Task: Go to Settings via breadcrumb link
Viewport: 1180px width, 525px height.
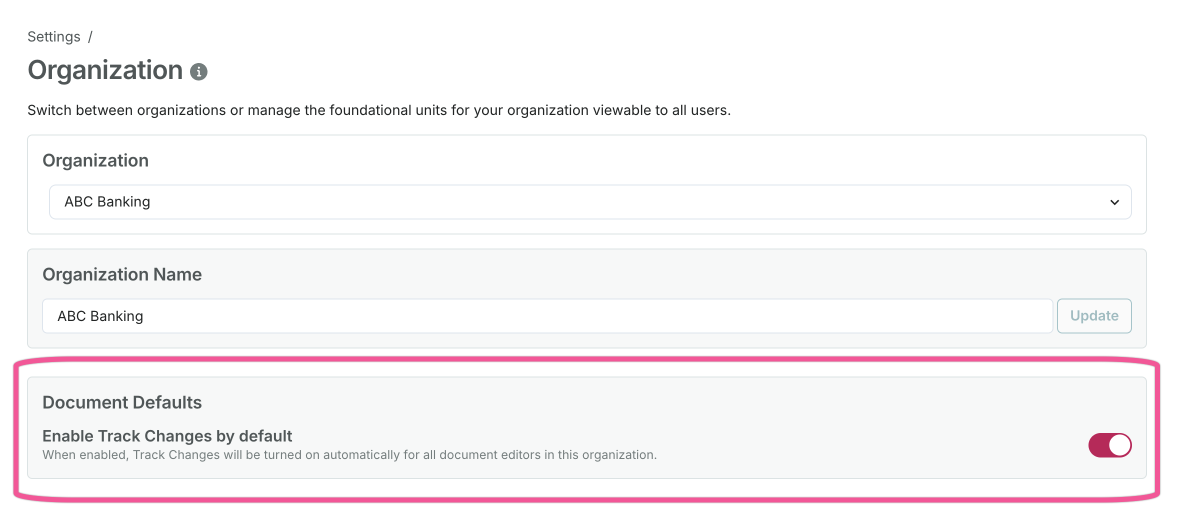Action: 54,37
